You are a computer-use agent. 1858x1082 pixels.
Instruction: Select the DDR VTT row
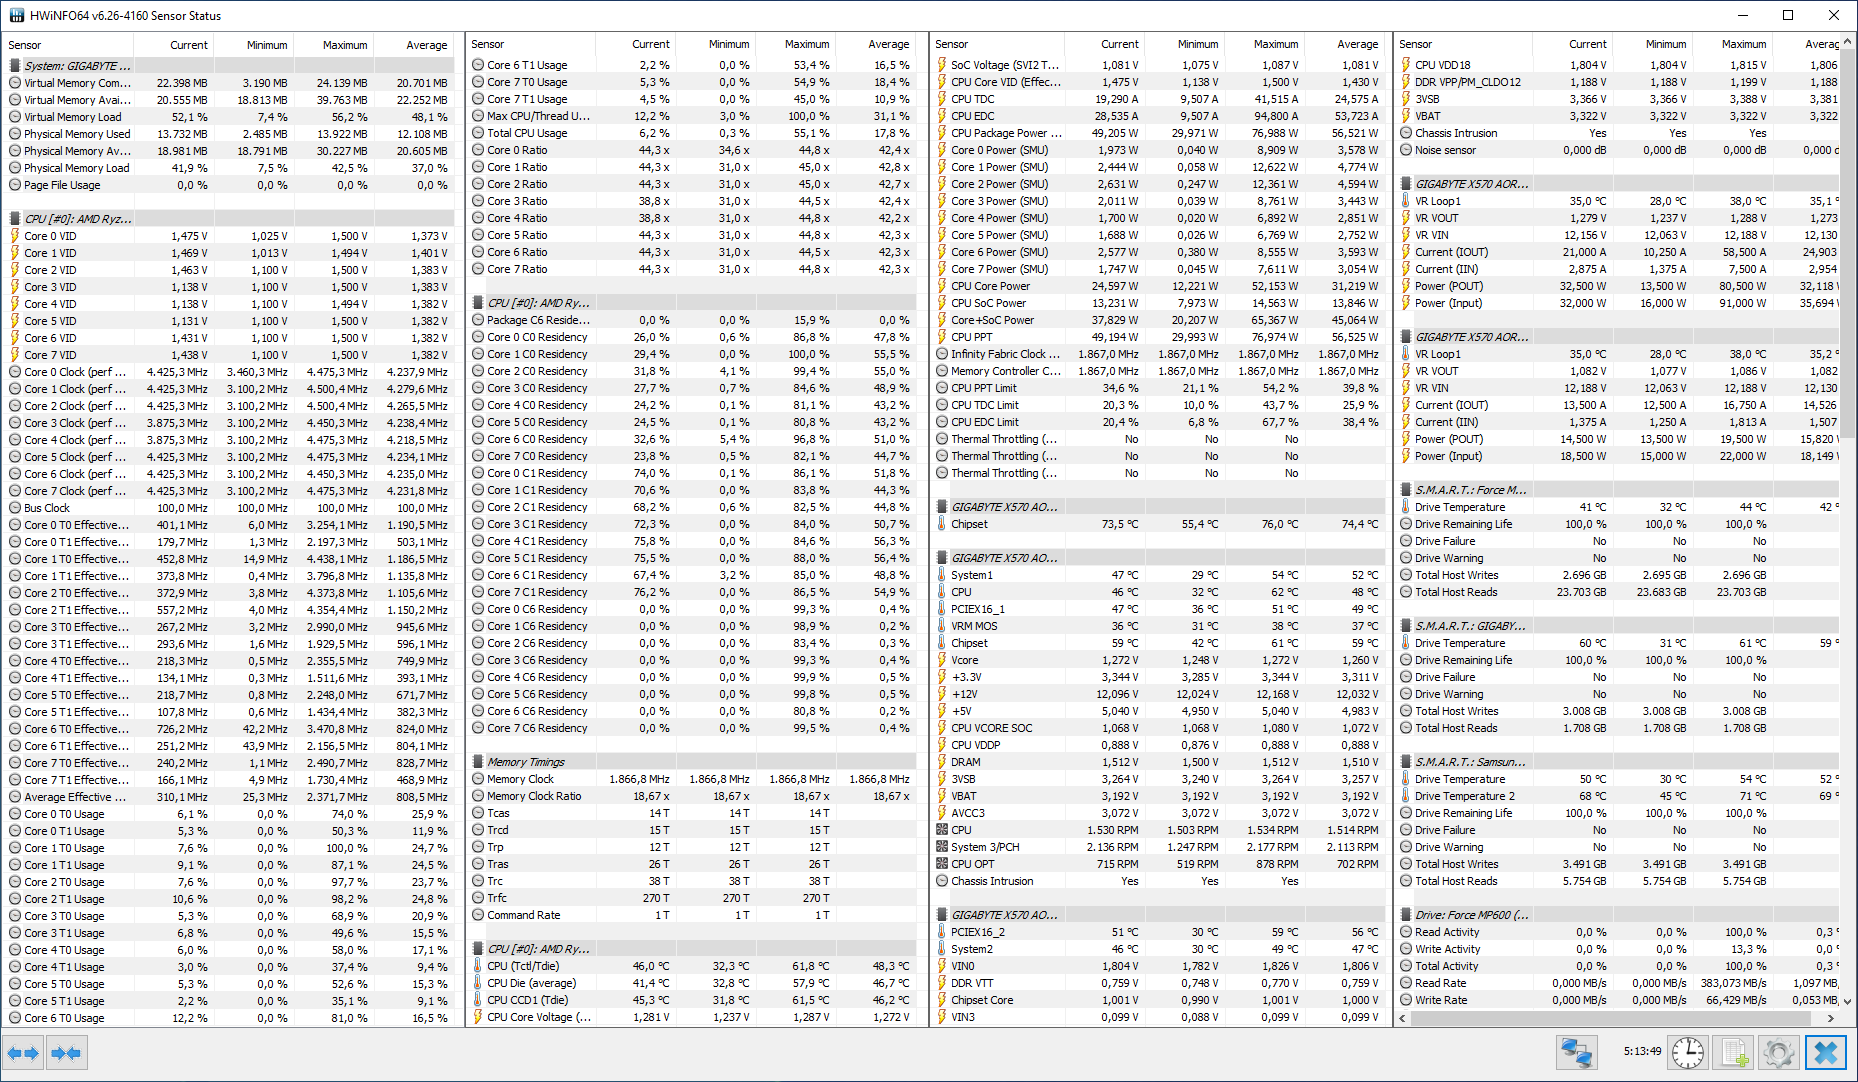tap(1158, 983)
